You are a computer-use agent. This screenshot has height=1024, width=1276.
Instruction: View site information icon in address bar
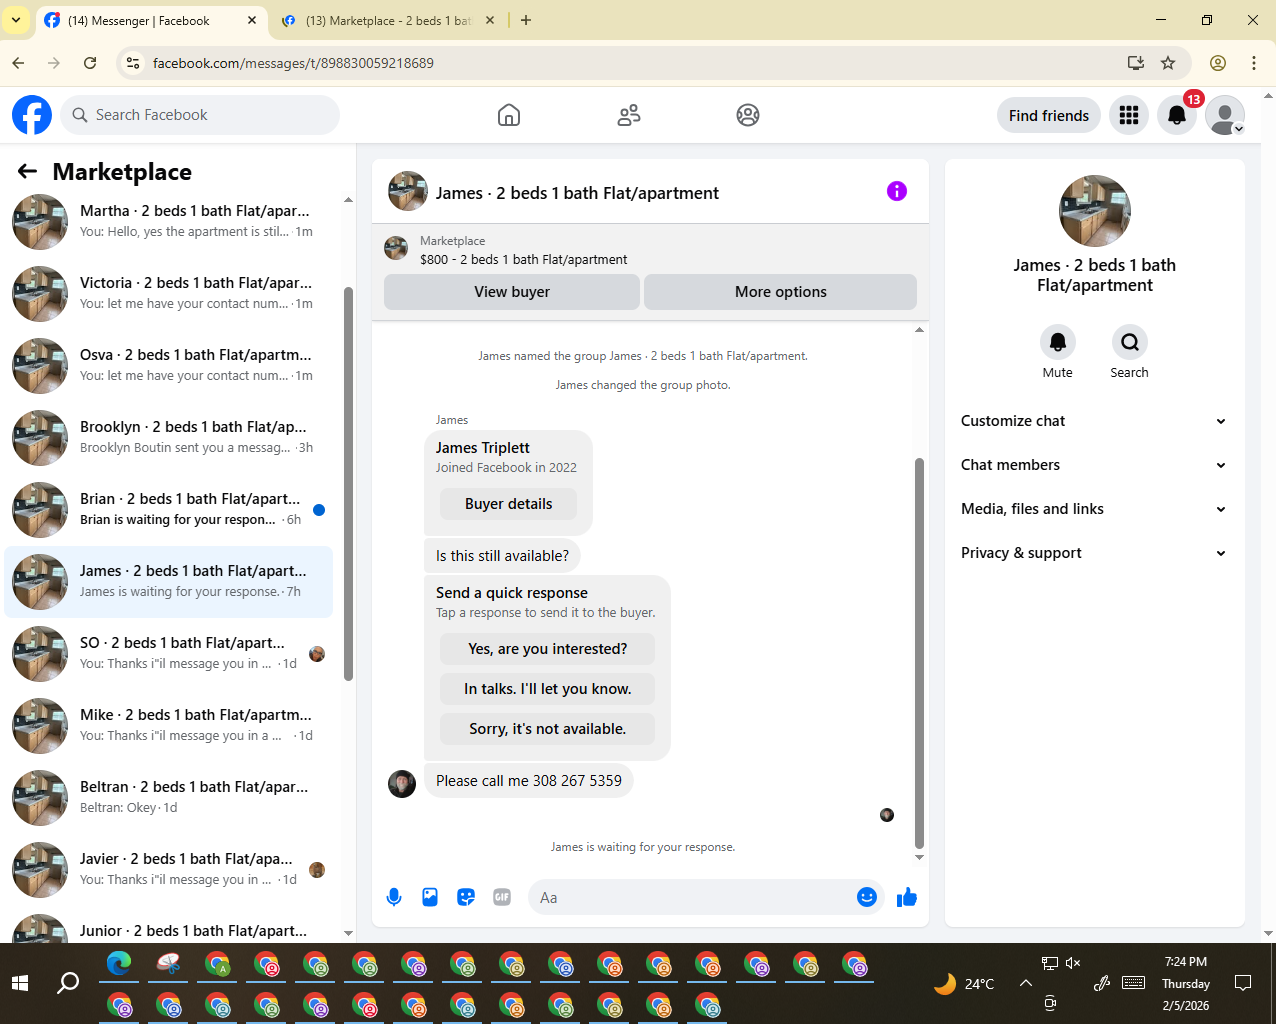pyautogui.click(x=133, y=63)
